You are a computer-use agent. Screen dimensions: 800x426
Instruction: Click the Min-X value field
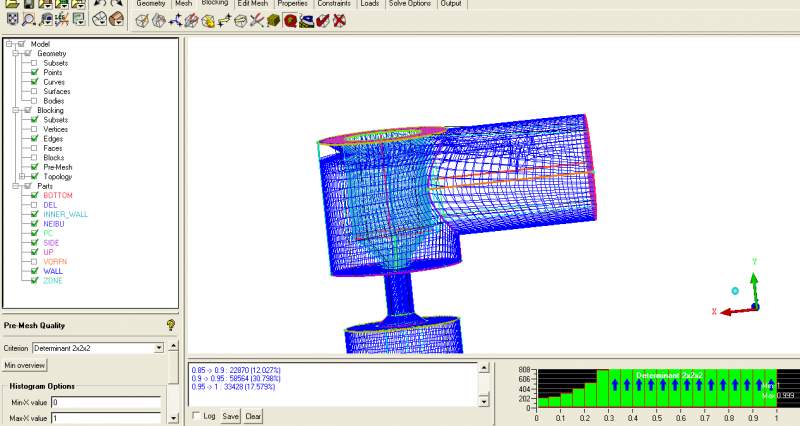click(x=106, y=403)
